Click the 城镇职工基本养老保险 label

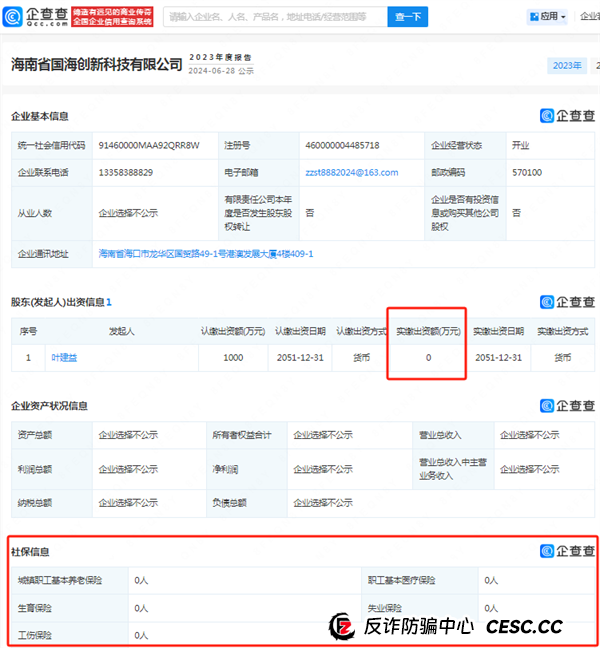click(x=60, y=581)
